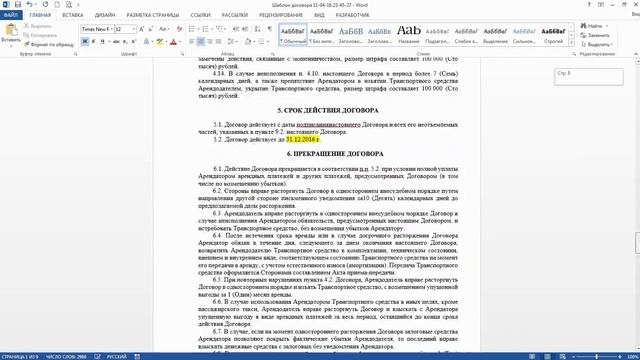
Task: Click macro recording icon in status bar
Action: pyautogui.click(x=138, y=356)
